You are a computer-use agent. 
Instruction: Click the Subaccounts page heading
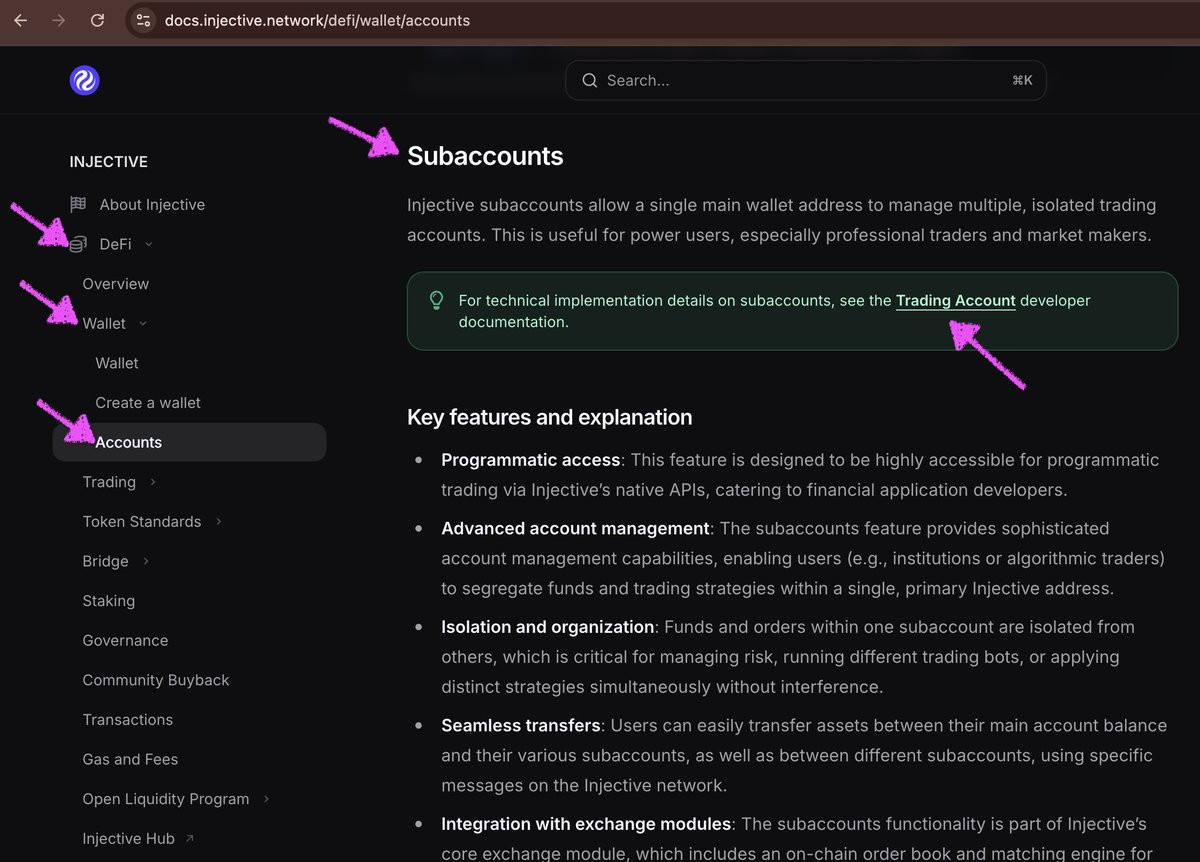485,156
